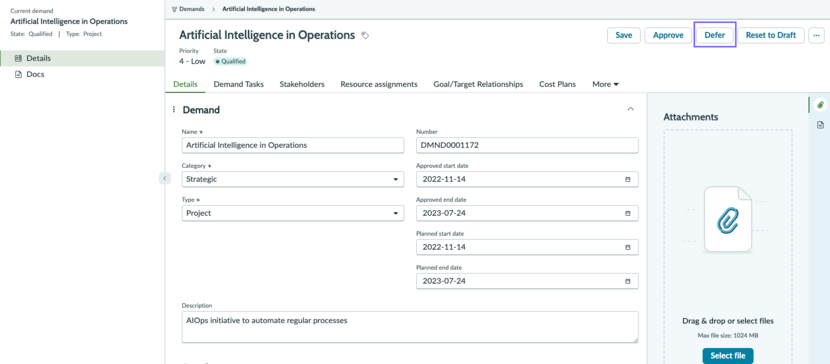Click the Approve button
Screen dimensions: 830x364
[668, 35]
